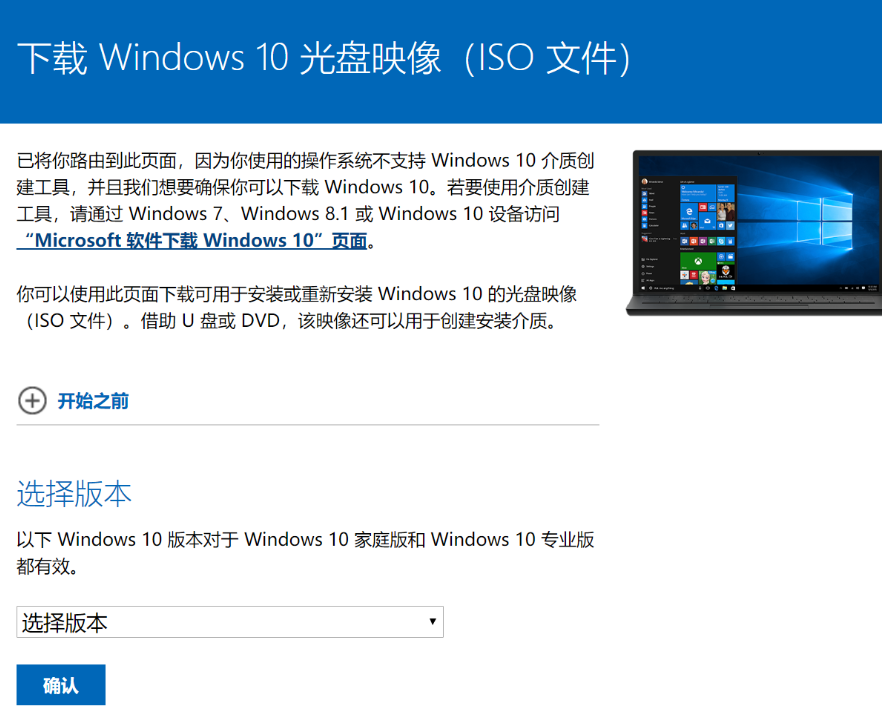The image size is (886, 719).
Task: Click the Cortana welcome tile in laptop image
Action: pos(698,193)
